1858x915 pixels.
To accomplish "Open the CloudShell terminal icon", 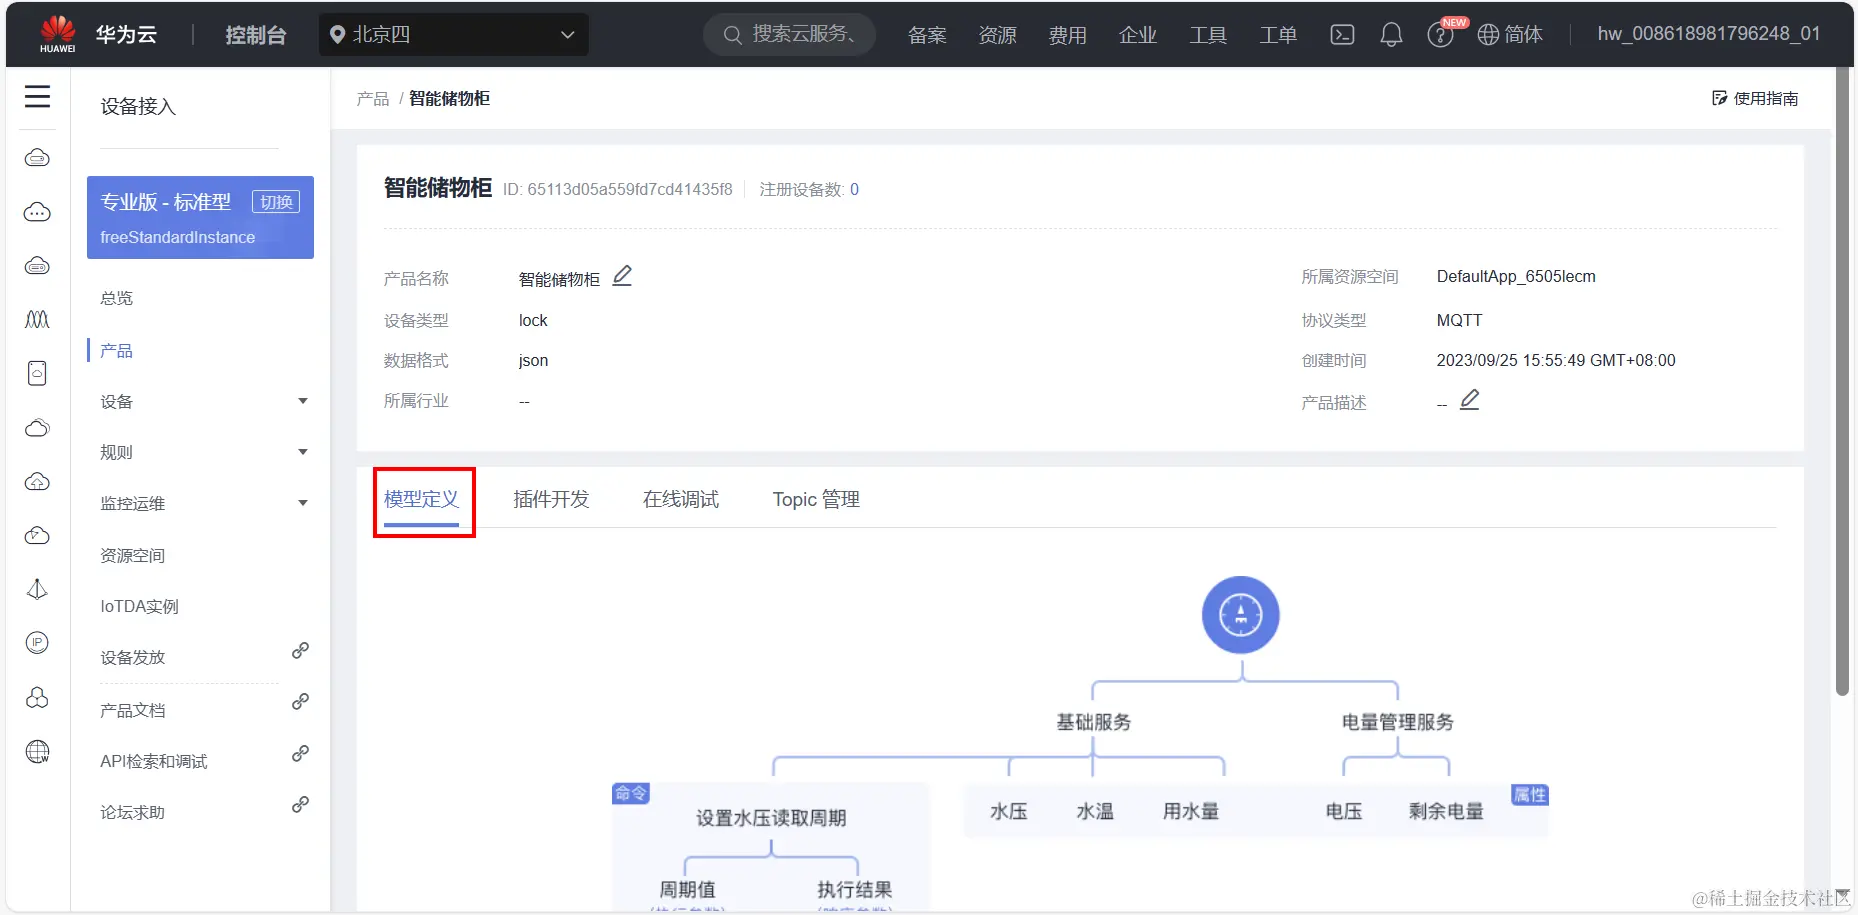I will point(1342,35).
